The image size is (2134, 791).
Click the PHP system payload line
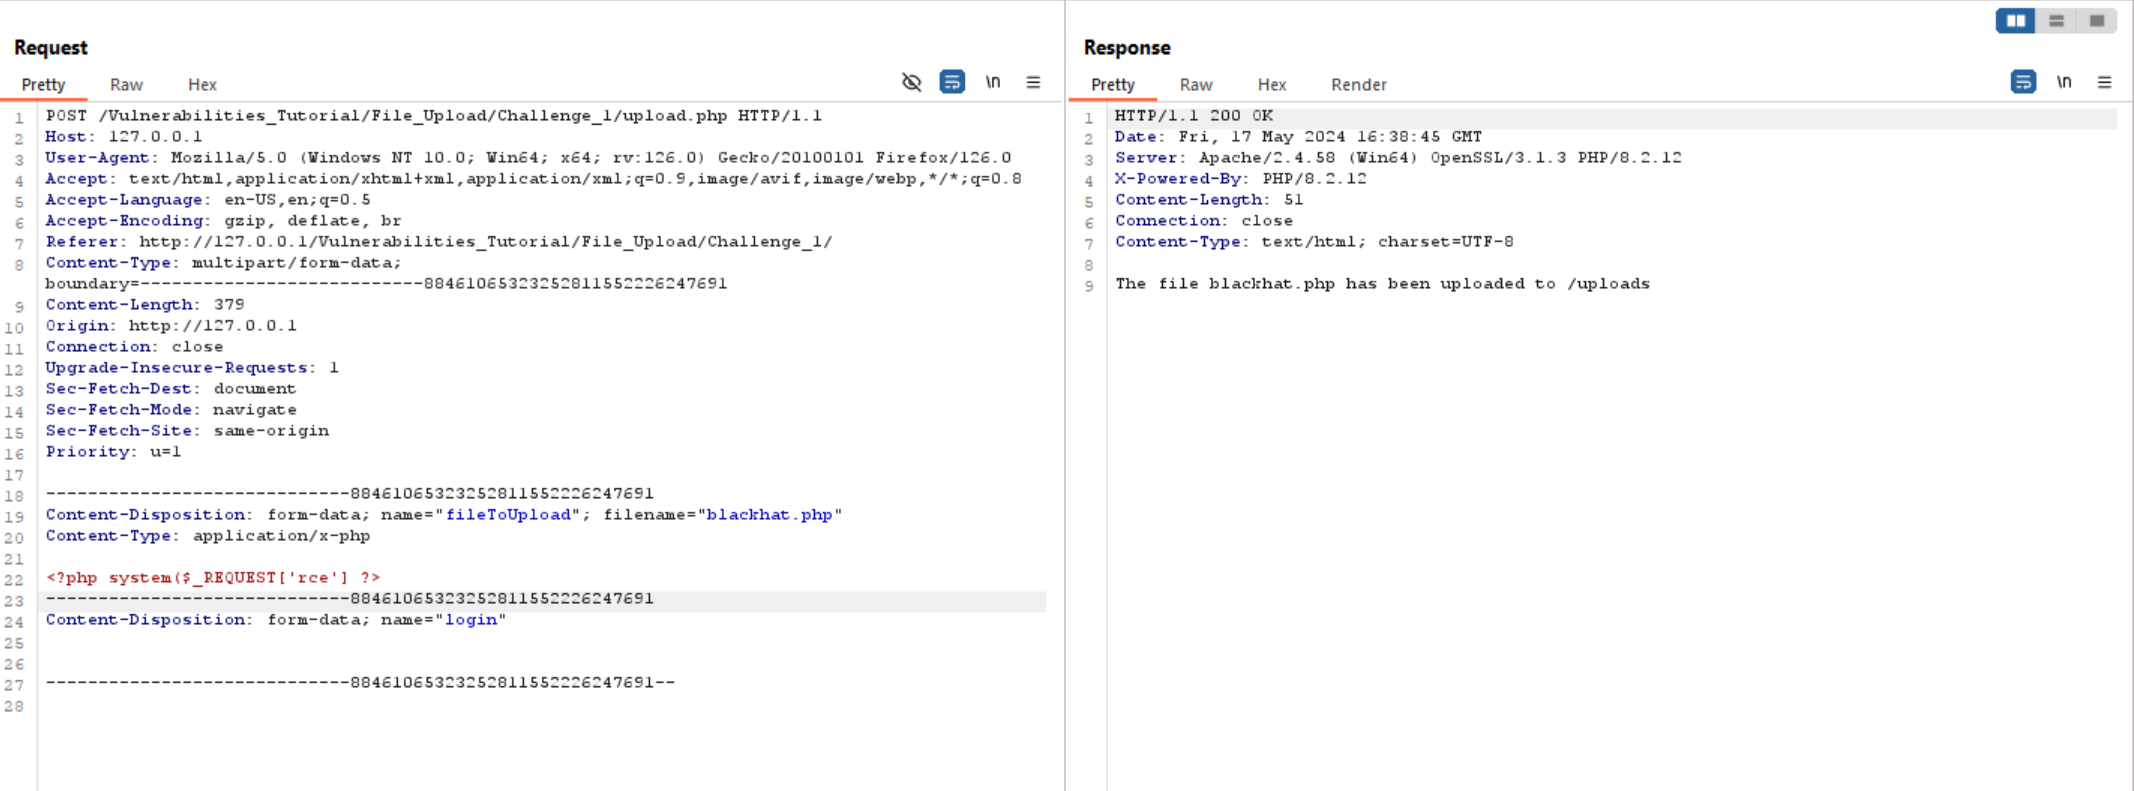coord(213,578)
